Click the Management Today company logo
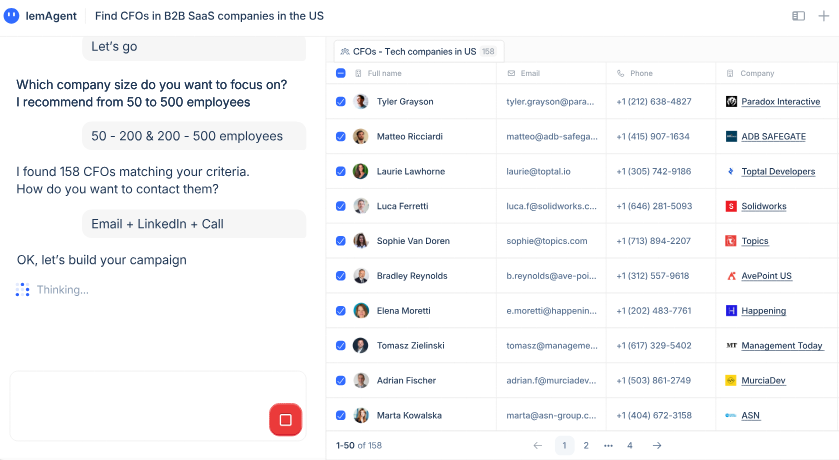This screenshot has width=839, height=460. click(x=731, y=346)
